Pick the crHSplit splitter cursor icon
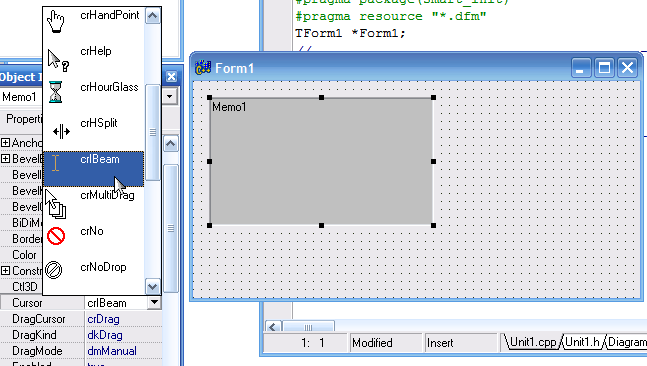The image size is (647, 366). (61, 132)
